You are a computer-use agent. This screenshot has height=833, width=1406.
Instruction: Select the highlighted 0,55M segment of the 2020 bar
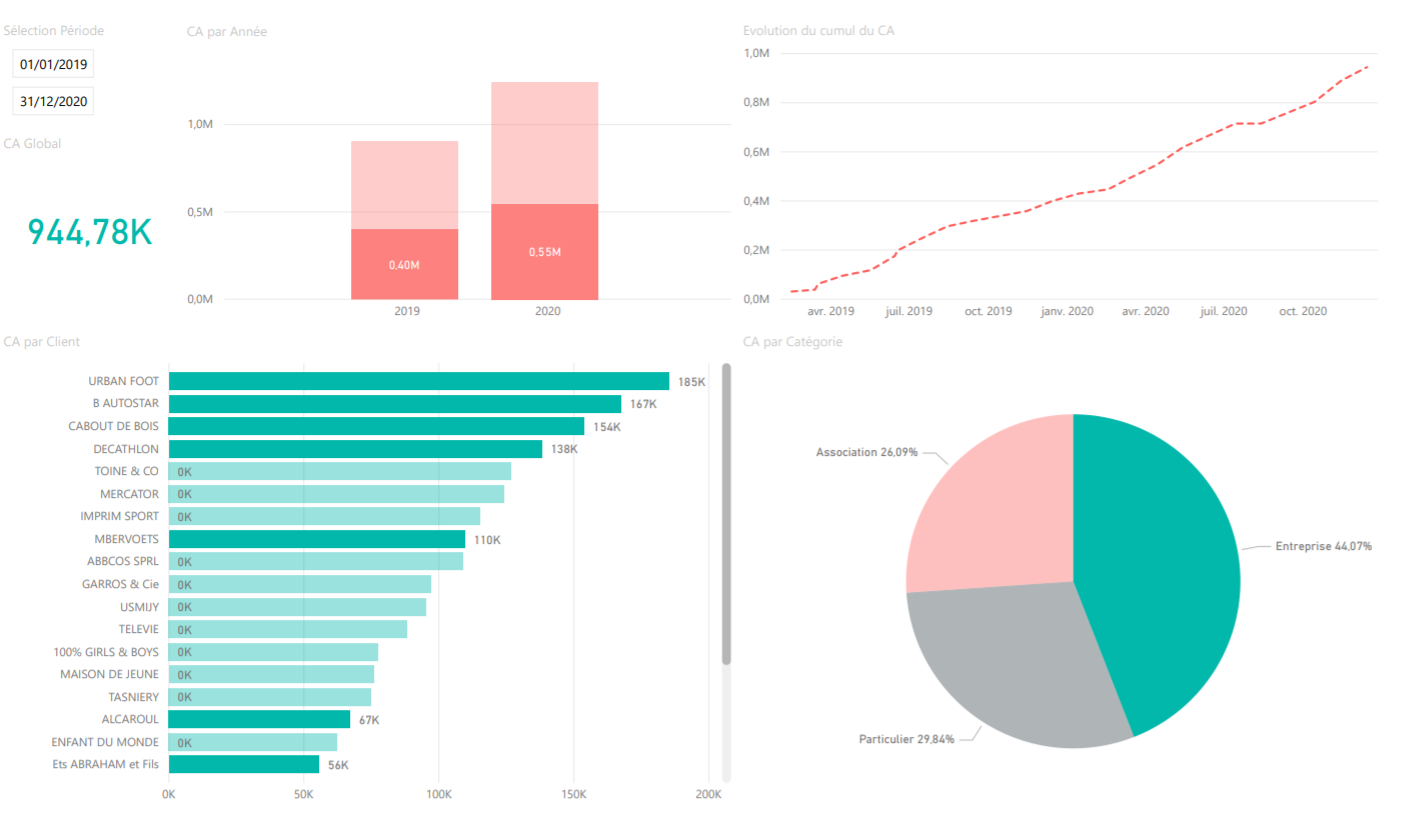(544, 252)
